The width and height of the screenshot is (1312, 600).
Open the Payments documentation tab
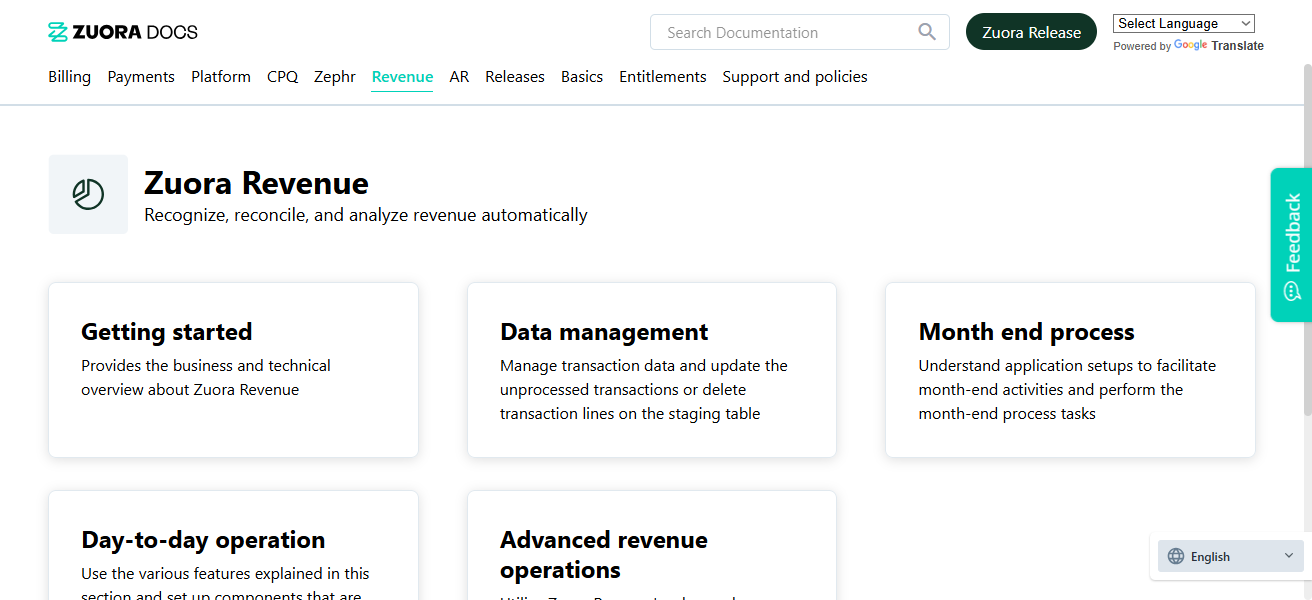[x=140, y=76]
